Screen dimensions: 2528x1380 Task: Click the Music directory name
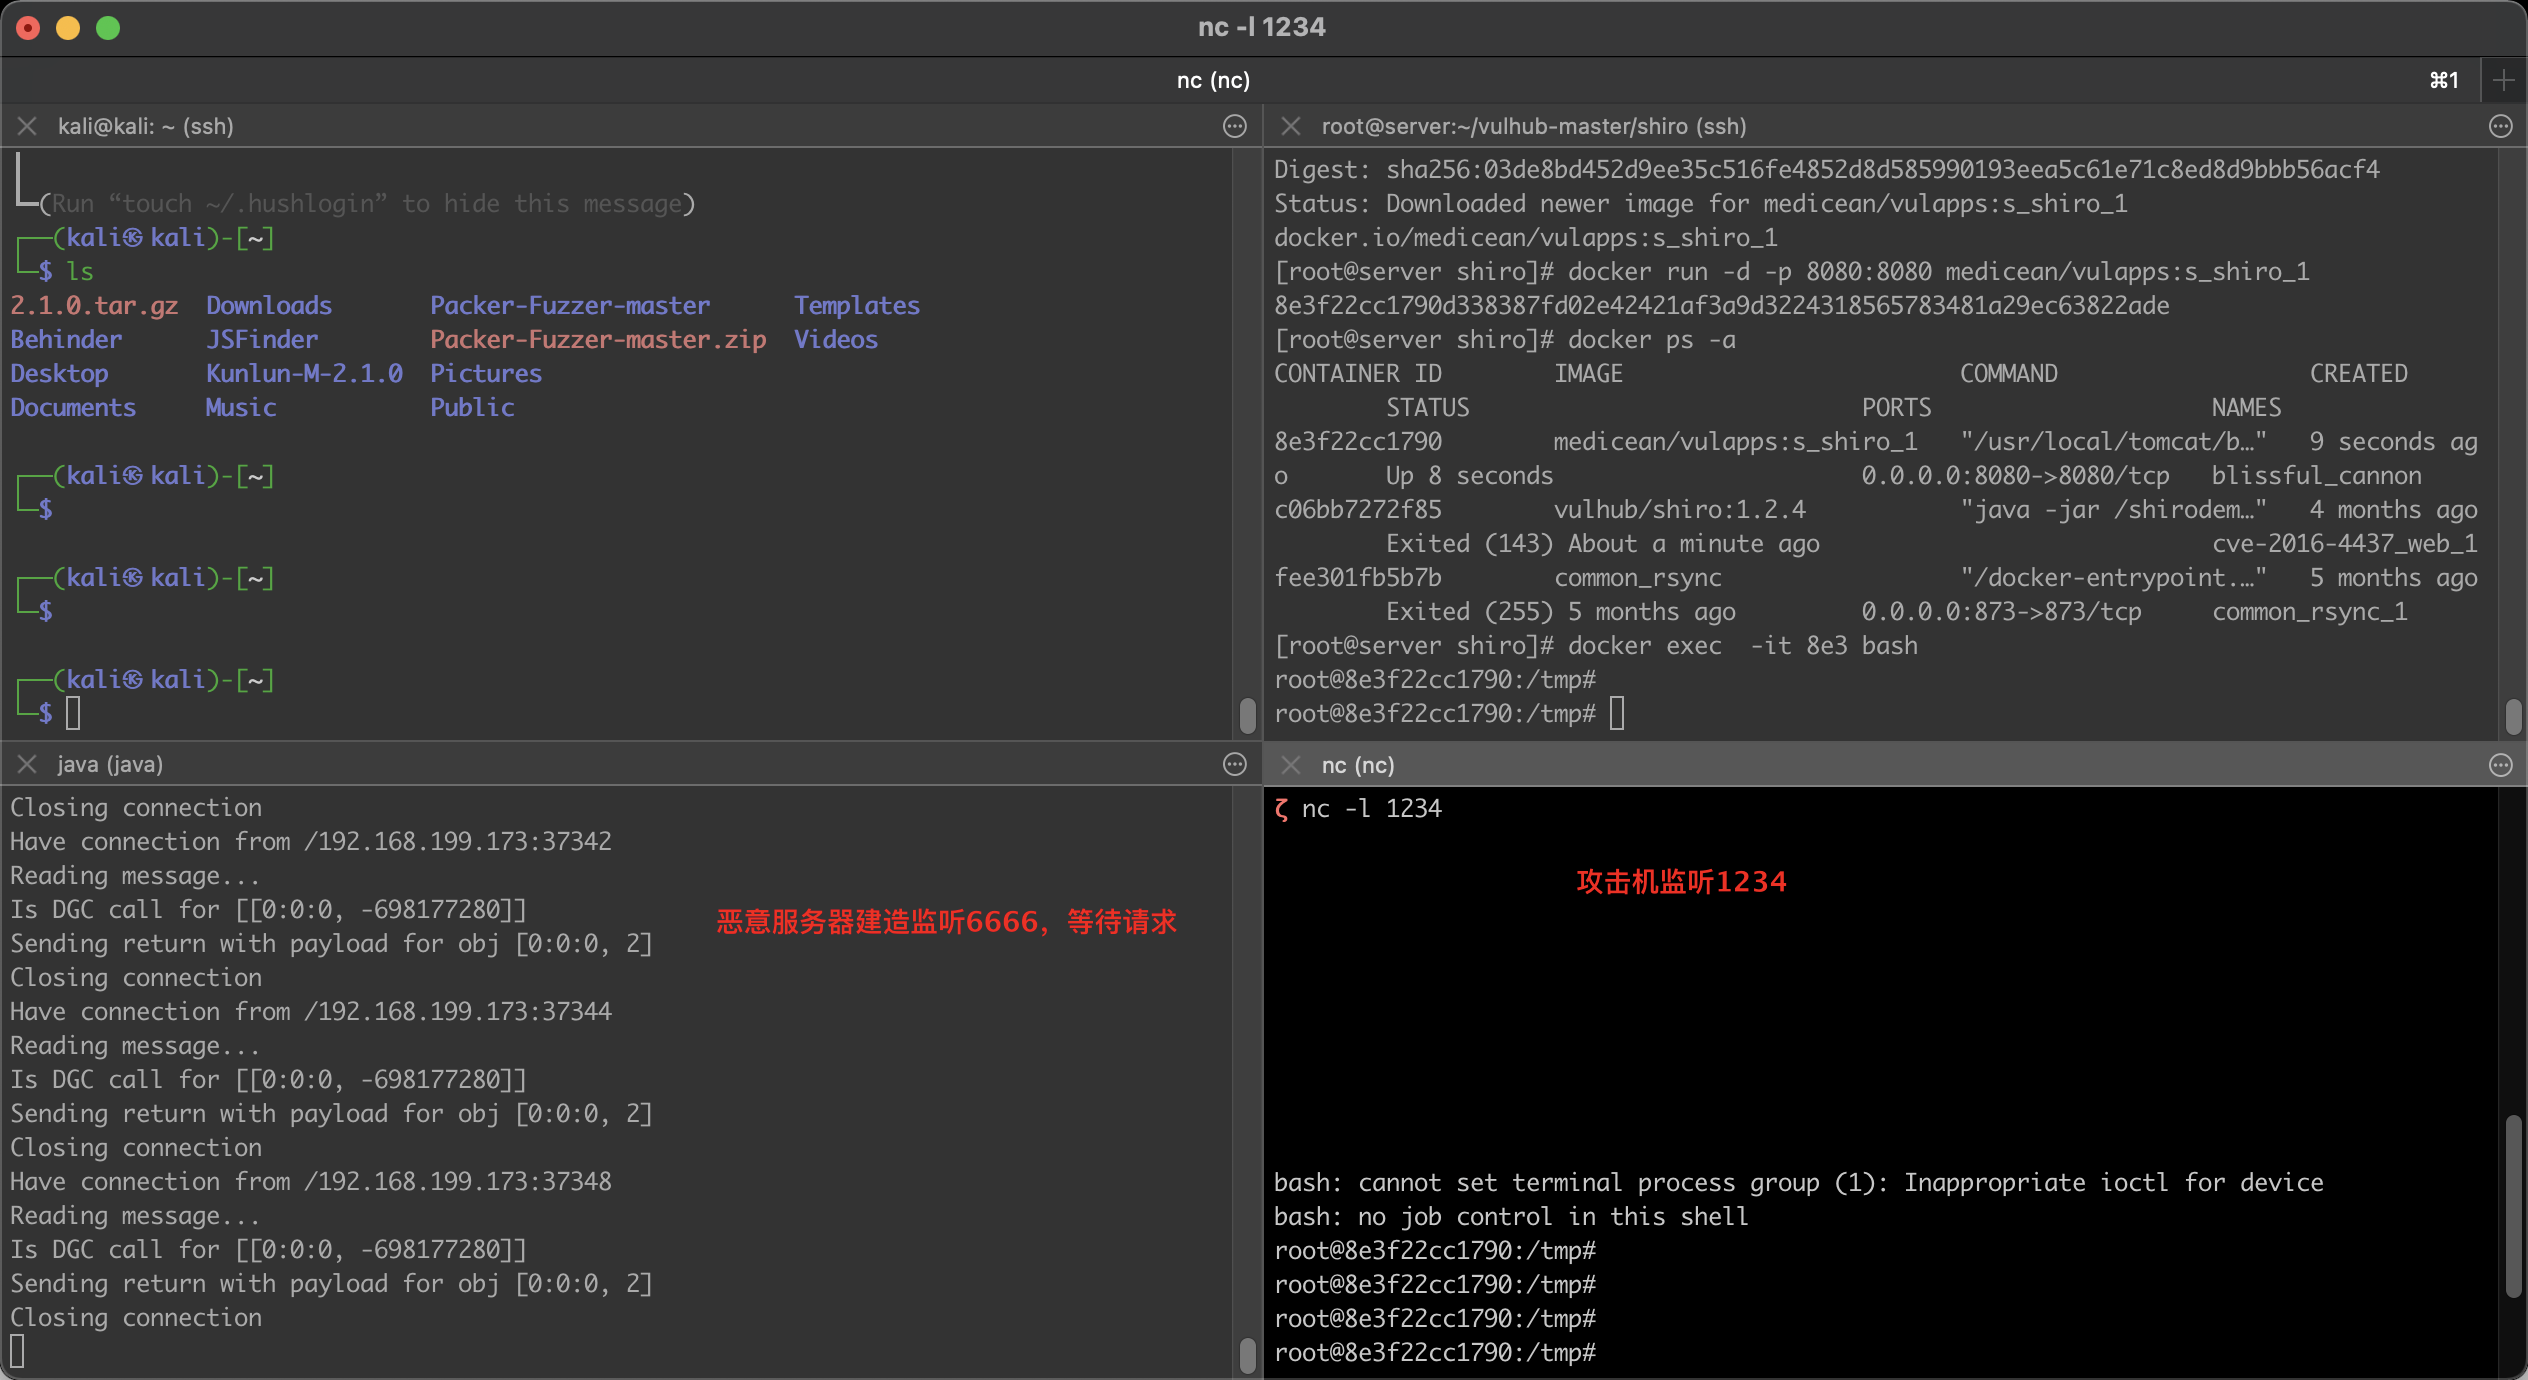(x=241, y=407)
